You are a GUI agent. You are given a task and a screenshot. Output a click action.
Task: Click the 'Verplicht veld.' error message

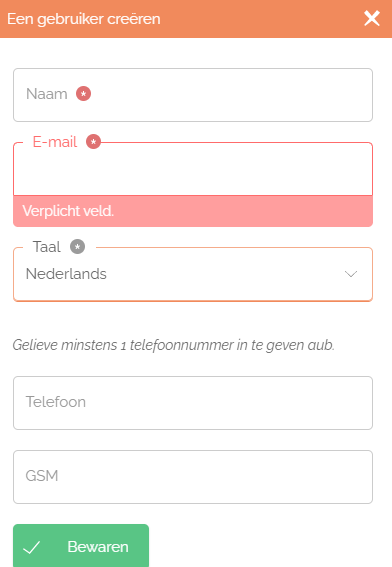pyautogui.click(x=68, y=211)
